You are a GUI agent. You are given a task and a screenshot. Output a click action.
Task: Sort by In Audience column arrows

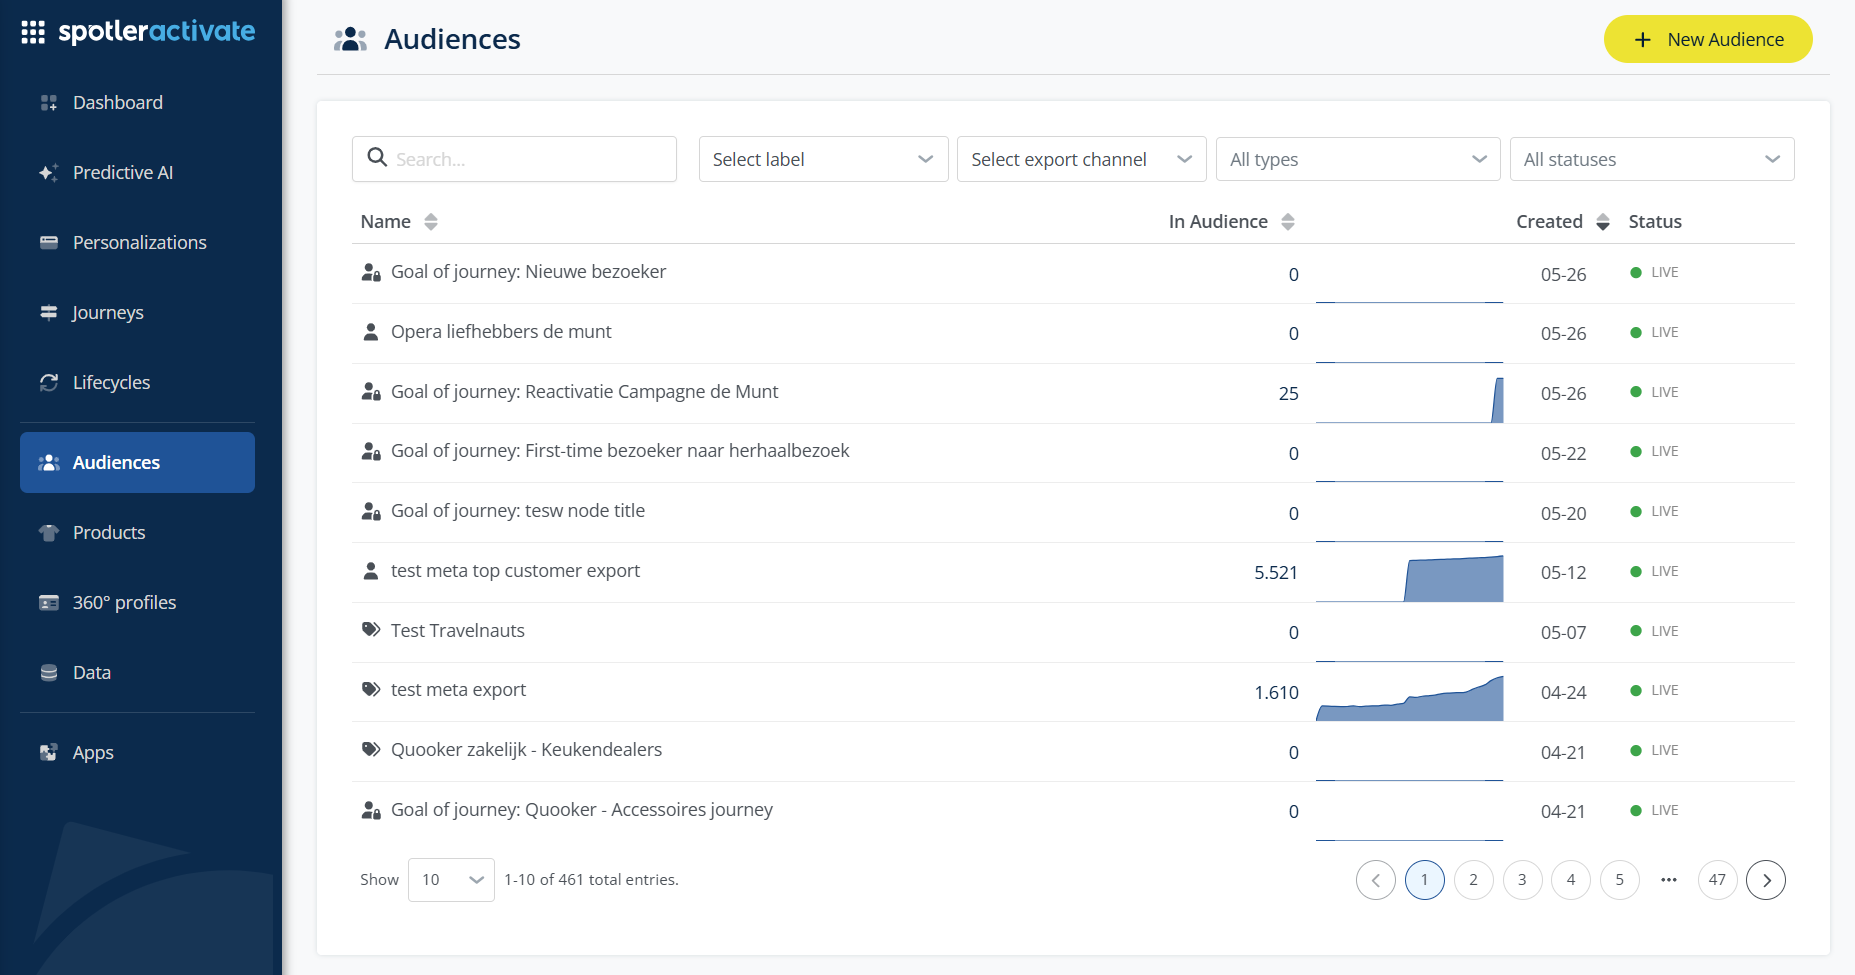click(x=1288, y=222)
